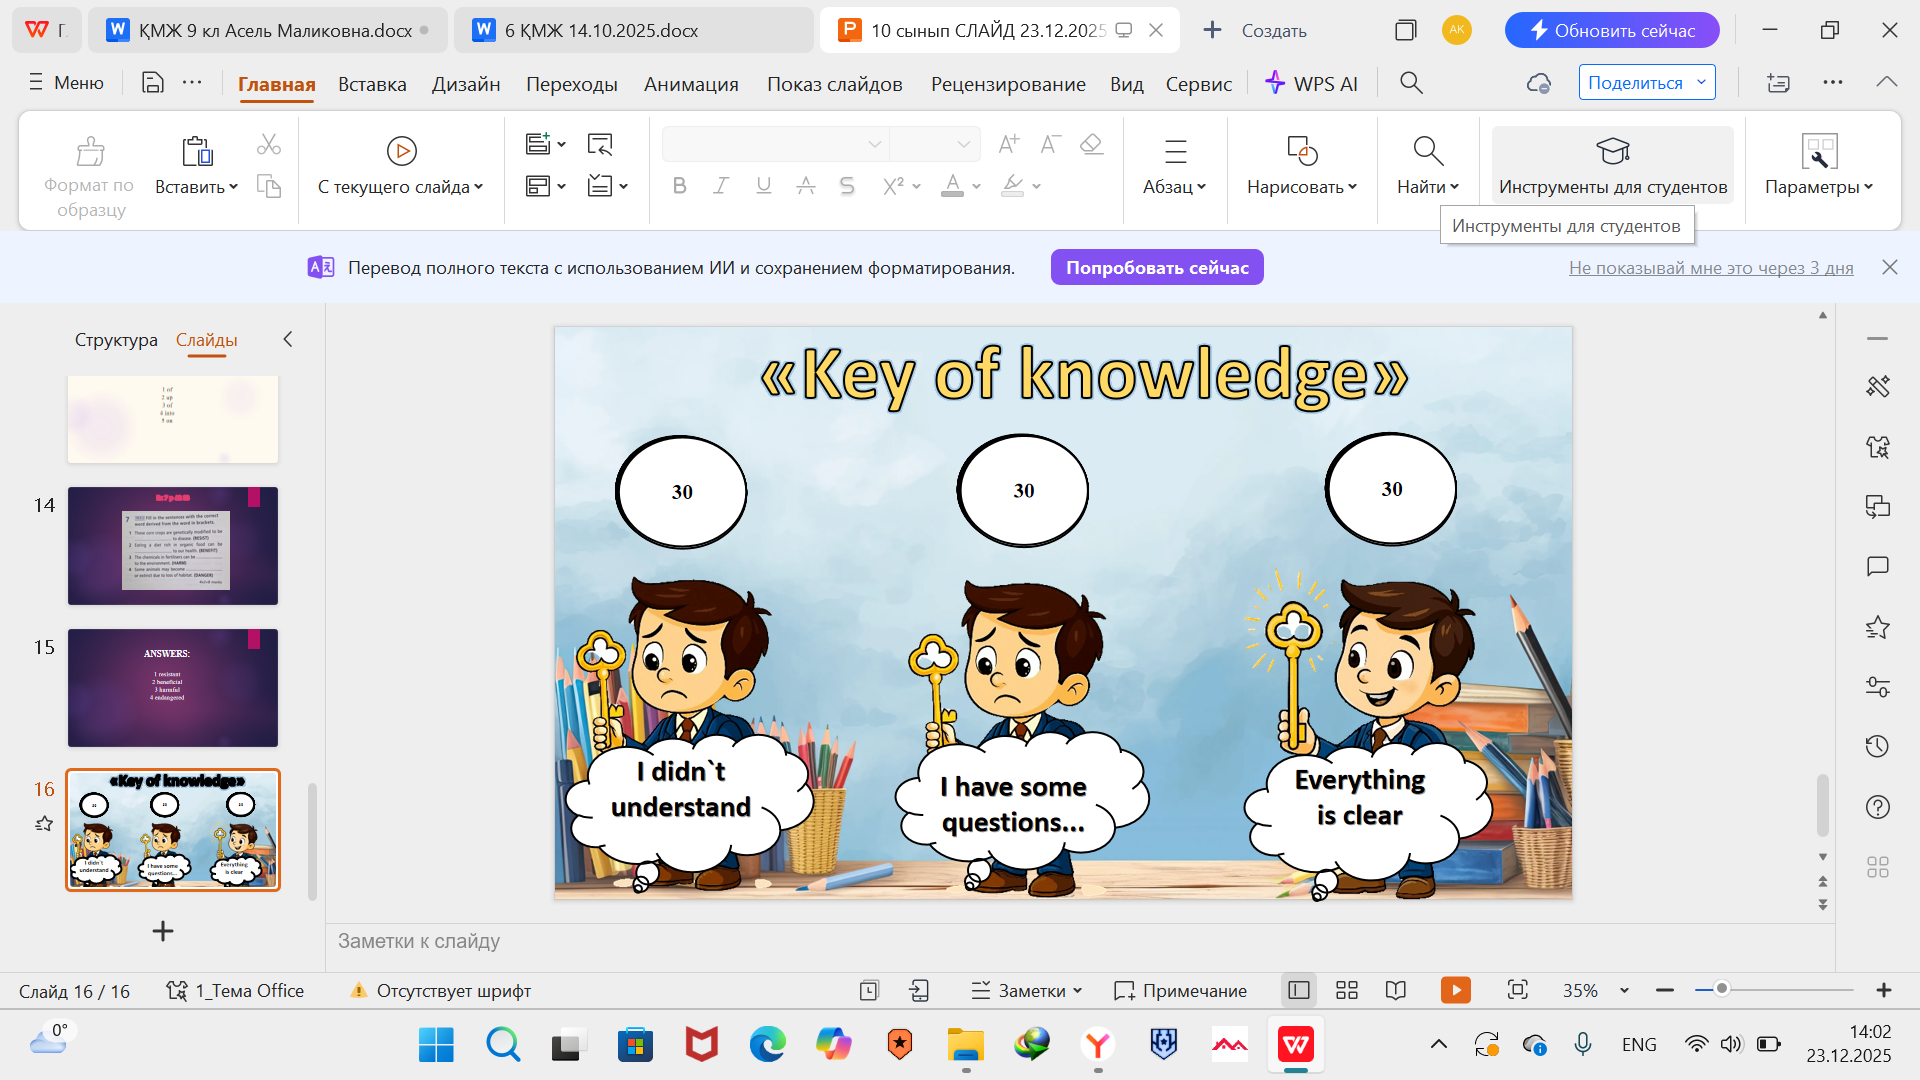This screenshot has height=1080, width=1920.
Task: Collapse the ribbon with the up chevron
Action: [1887, 82]
